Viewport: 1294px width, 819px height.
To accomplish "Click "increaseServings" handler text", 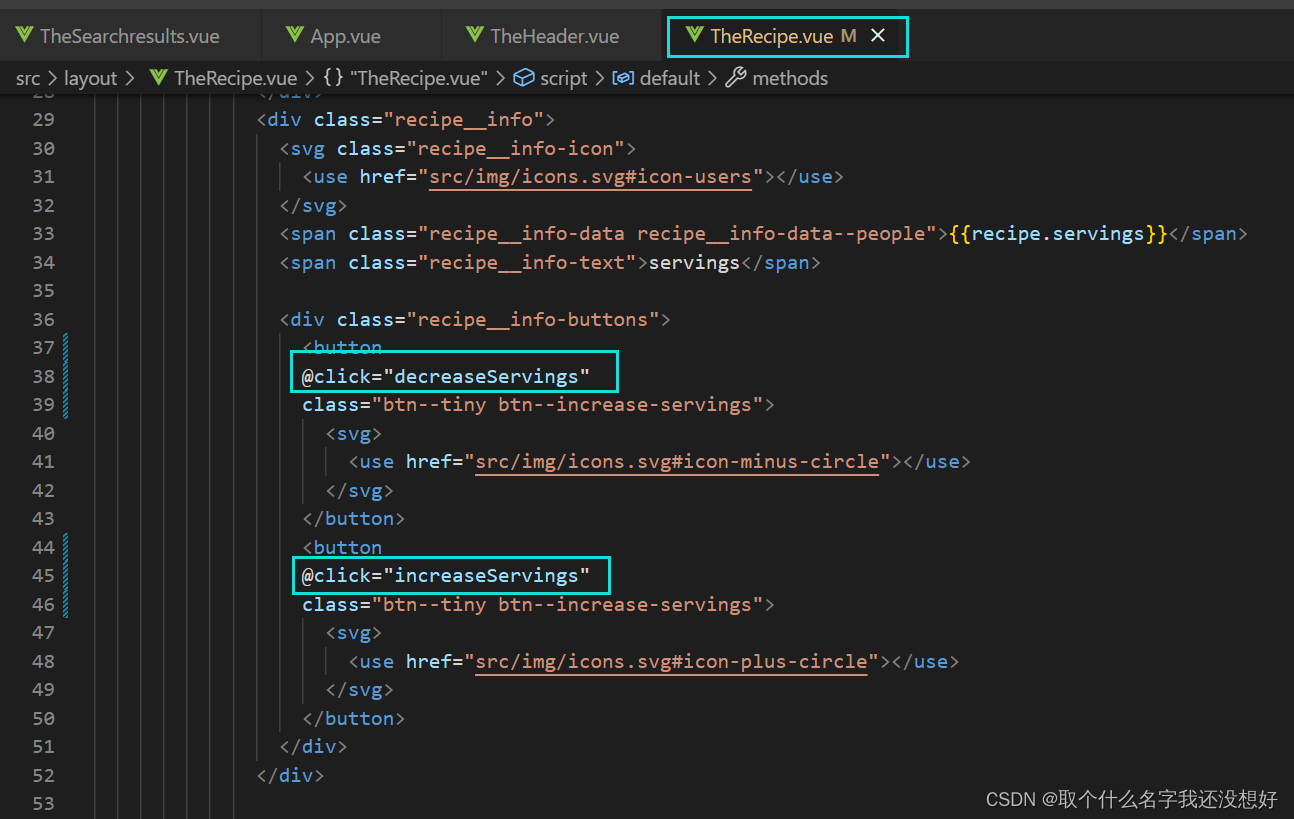I will tap(486, 576).
